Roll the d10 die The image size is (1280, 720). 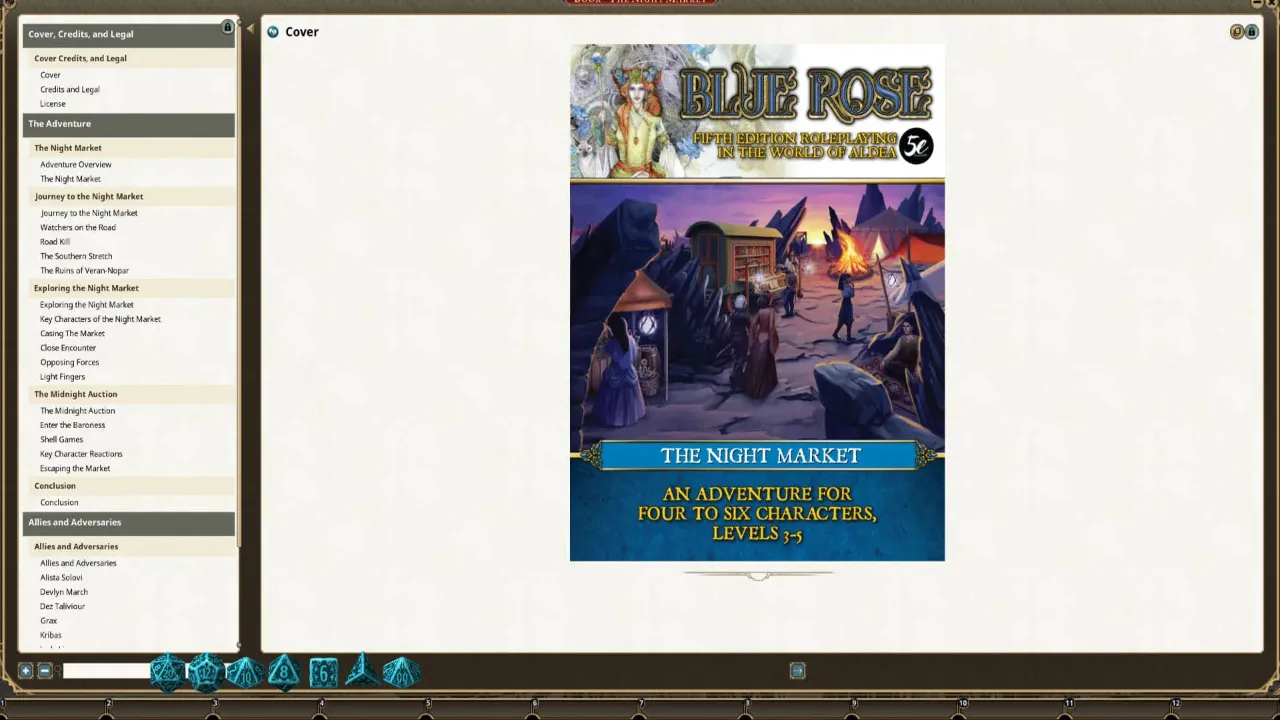(x=245, y=673)
